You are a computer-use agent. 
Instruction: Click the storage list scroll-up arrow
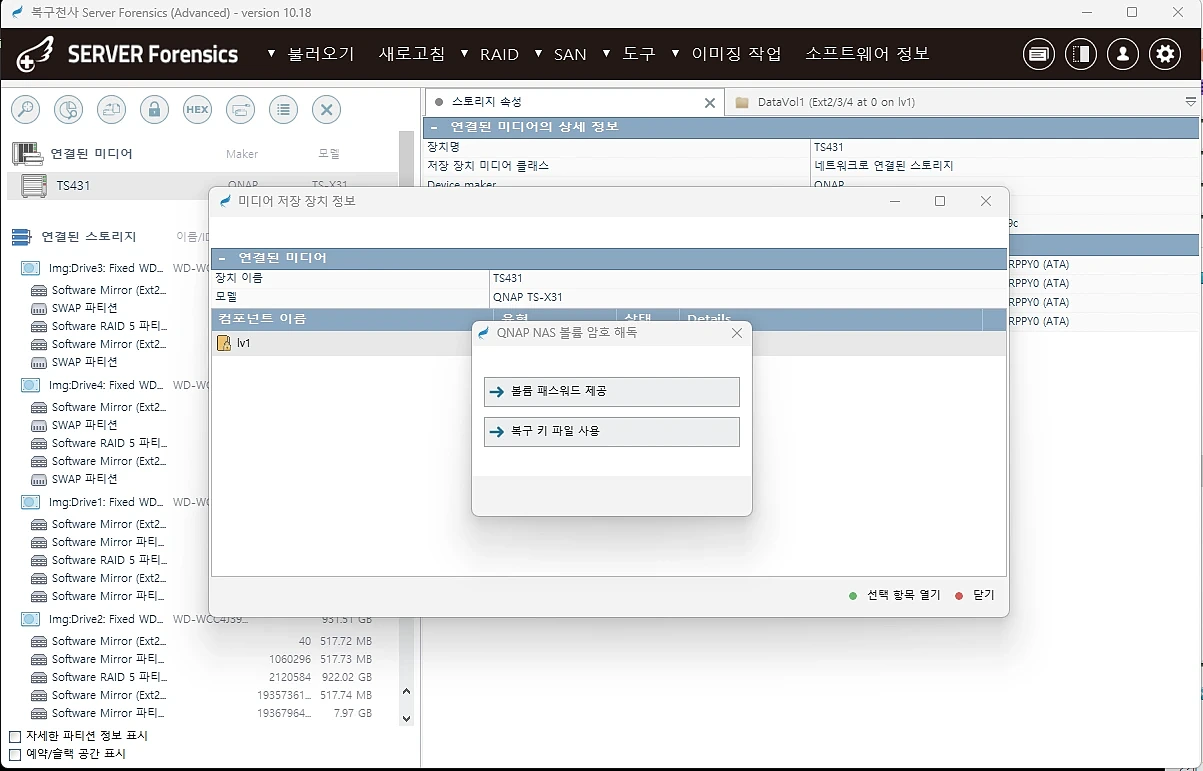pyautogui.click(x=406, y=691)
